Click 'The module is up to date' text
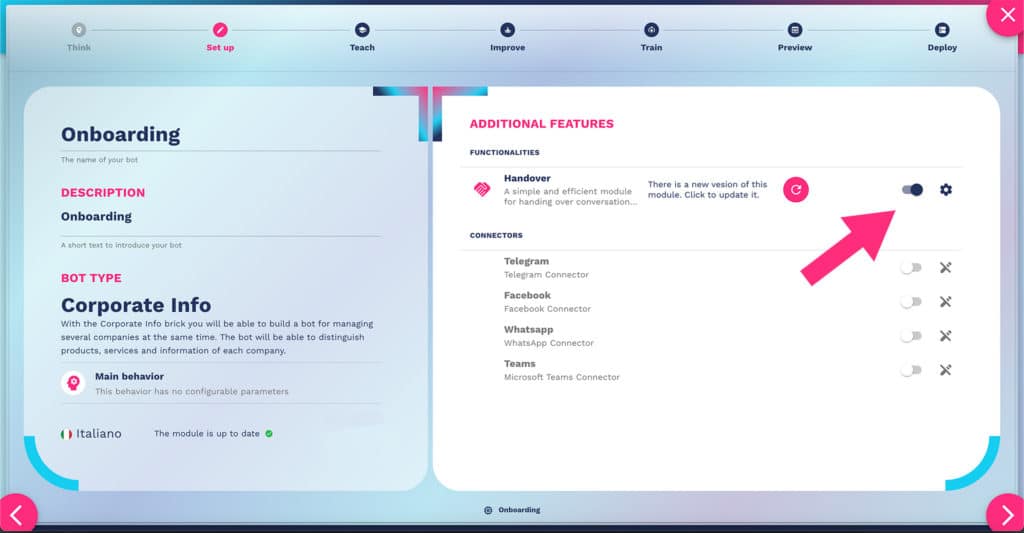This screenshot has width=1024, height=533. click(207, 434)
